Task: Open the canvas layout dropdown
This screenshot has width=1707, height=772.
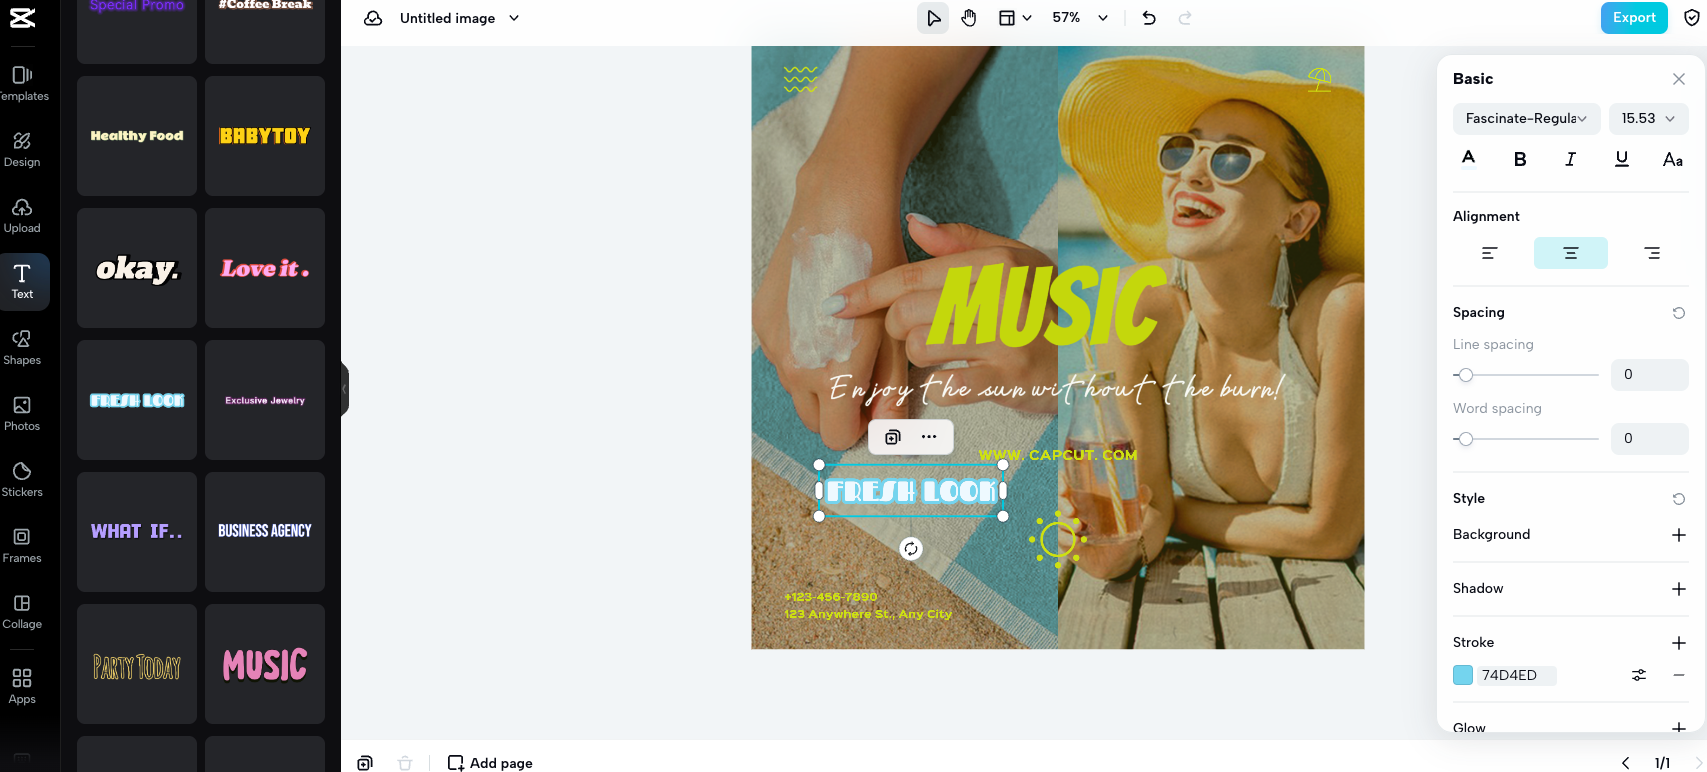Action: pyautogui.click(x=1015, y=18)
